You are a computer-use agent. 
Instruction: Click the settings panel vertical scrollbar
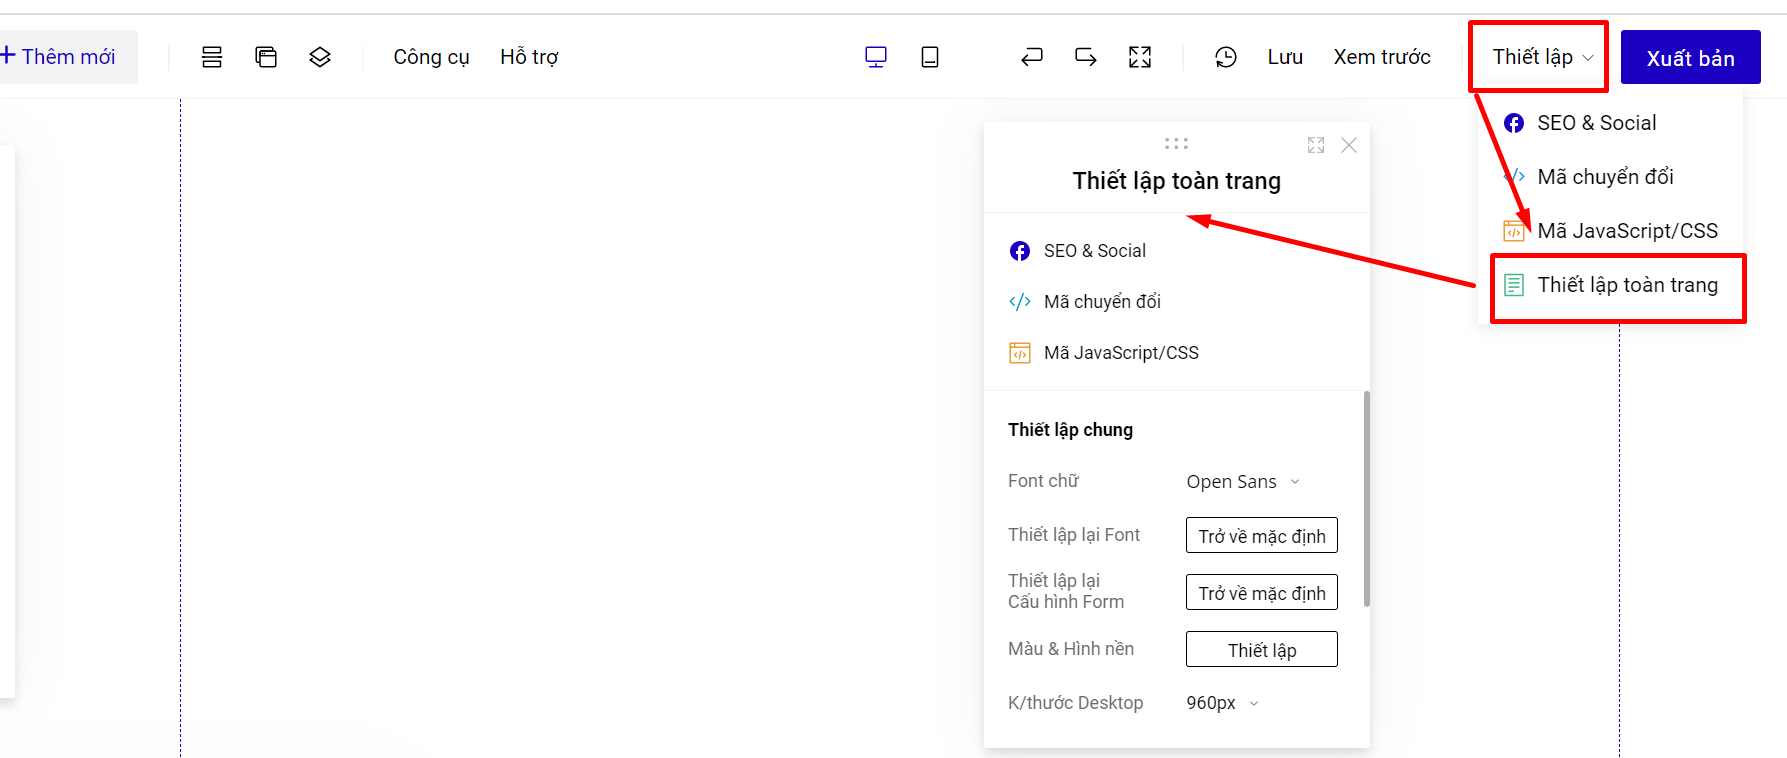[1366, 498]
